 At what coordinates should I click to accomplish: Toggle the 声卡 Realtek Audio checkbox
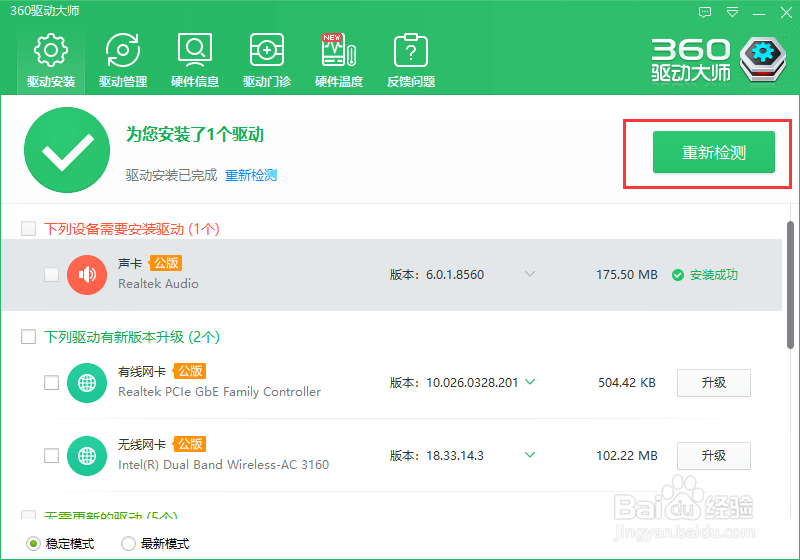[x=52, y=274]
